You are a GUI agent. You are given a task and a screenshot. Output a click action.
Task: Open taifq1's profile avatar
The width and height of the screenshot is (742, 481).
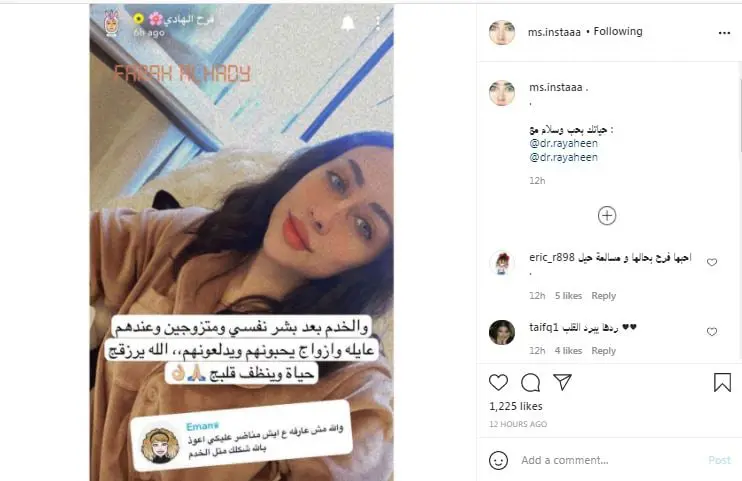coord(502,332)
